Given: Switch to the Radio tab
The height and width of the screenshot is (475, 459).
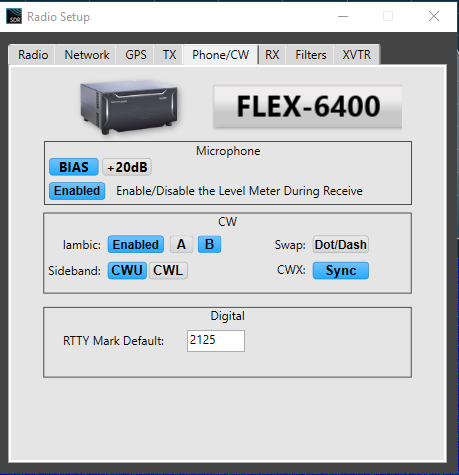Looking at the screenshot, I should point(33,55).
